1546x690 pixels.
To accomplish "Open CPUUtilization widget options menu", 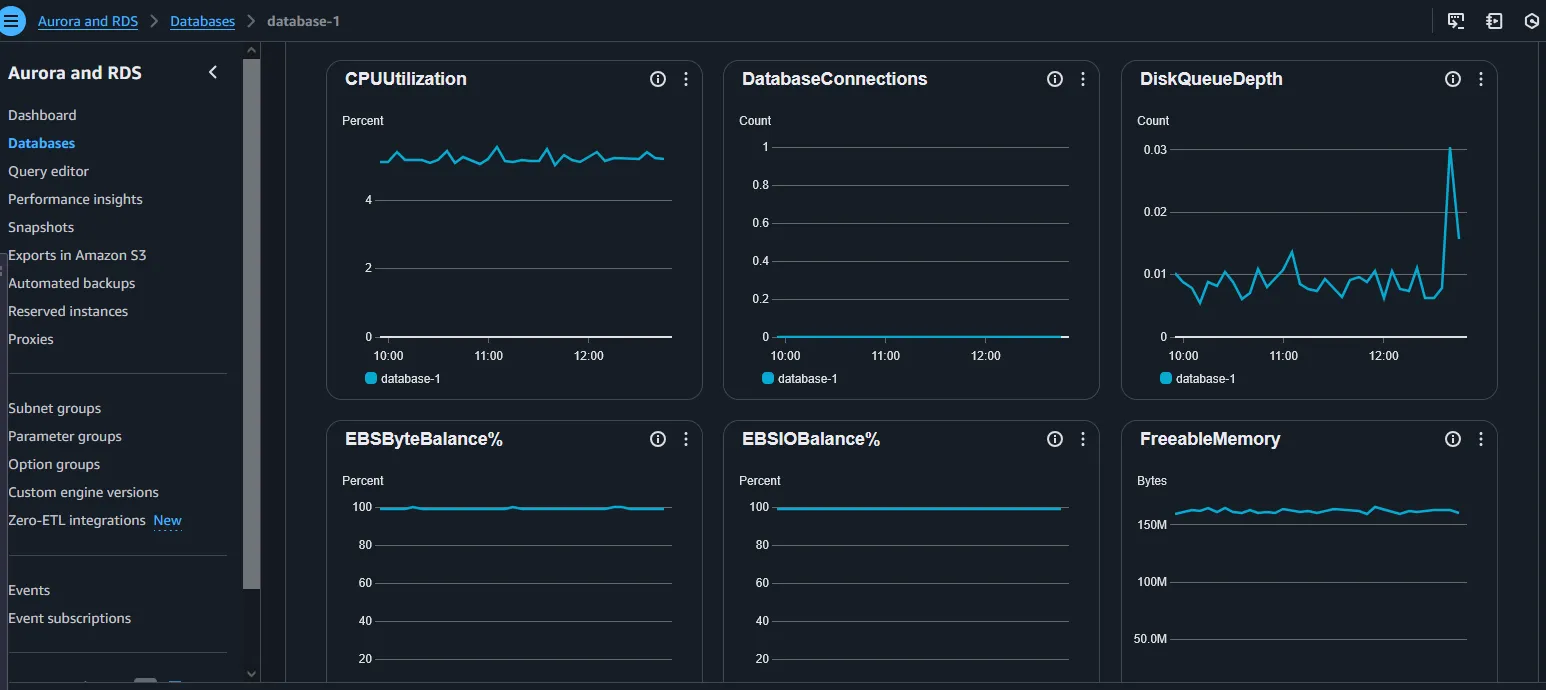I will [x=686, y=79].
